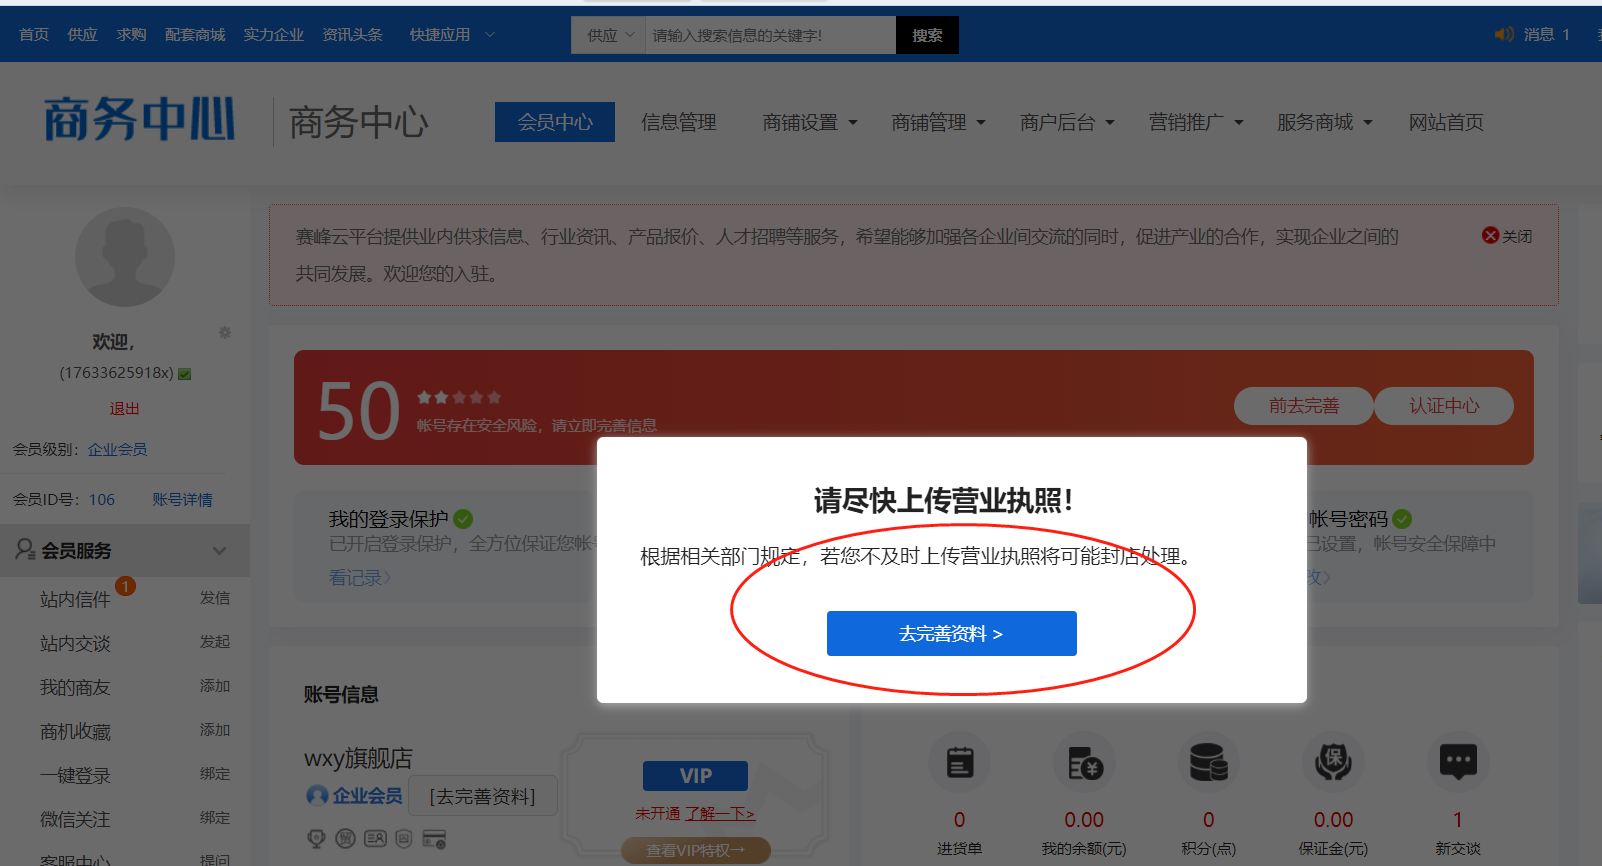Click the 去完善资料 button in dialog

coord(951,634)
